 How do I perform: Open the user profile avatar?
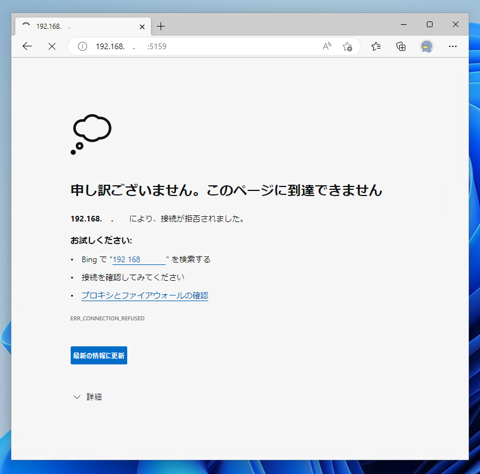(x=426, y=46)
